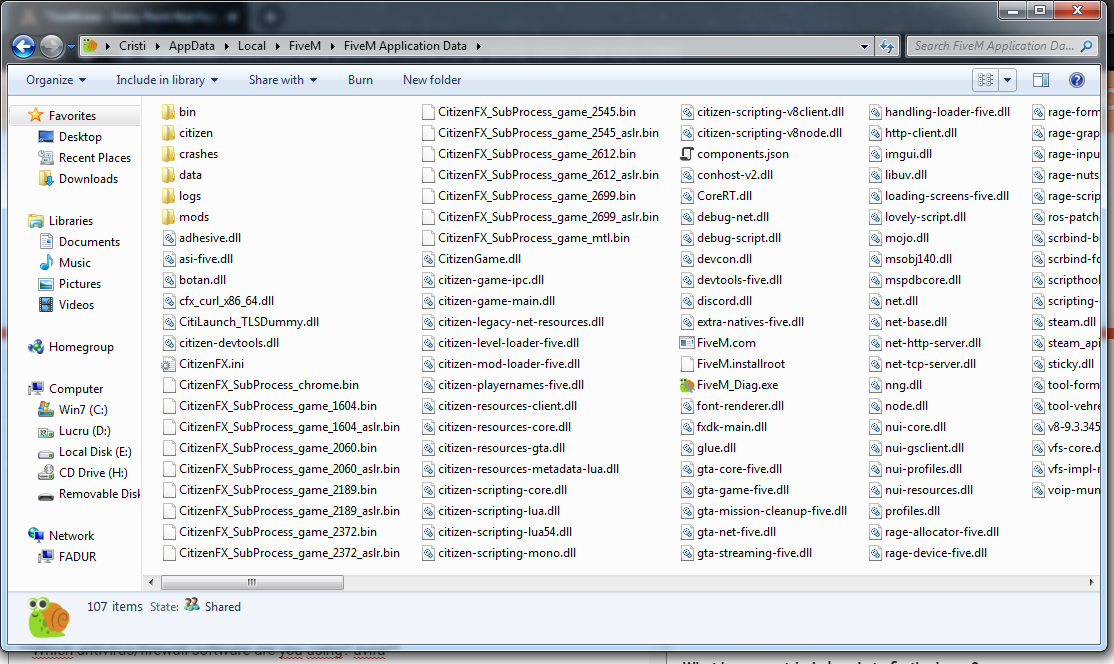This screenshot has width=1114, height=664.
Task: Click the Forward navigation arrow
Action: click(51, 46)
